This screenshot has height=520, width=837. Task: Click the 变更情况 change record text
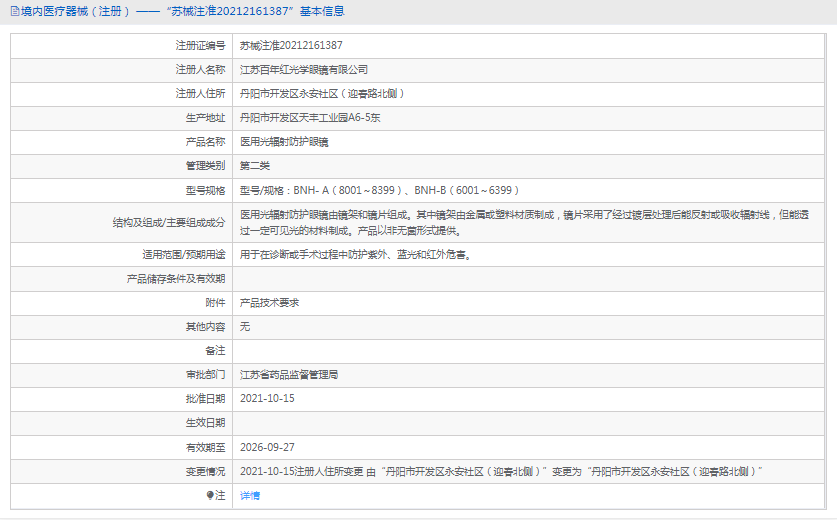(500, 471)
